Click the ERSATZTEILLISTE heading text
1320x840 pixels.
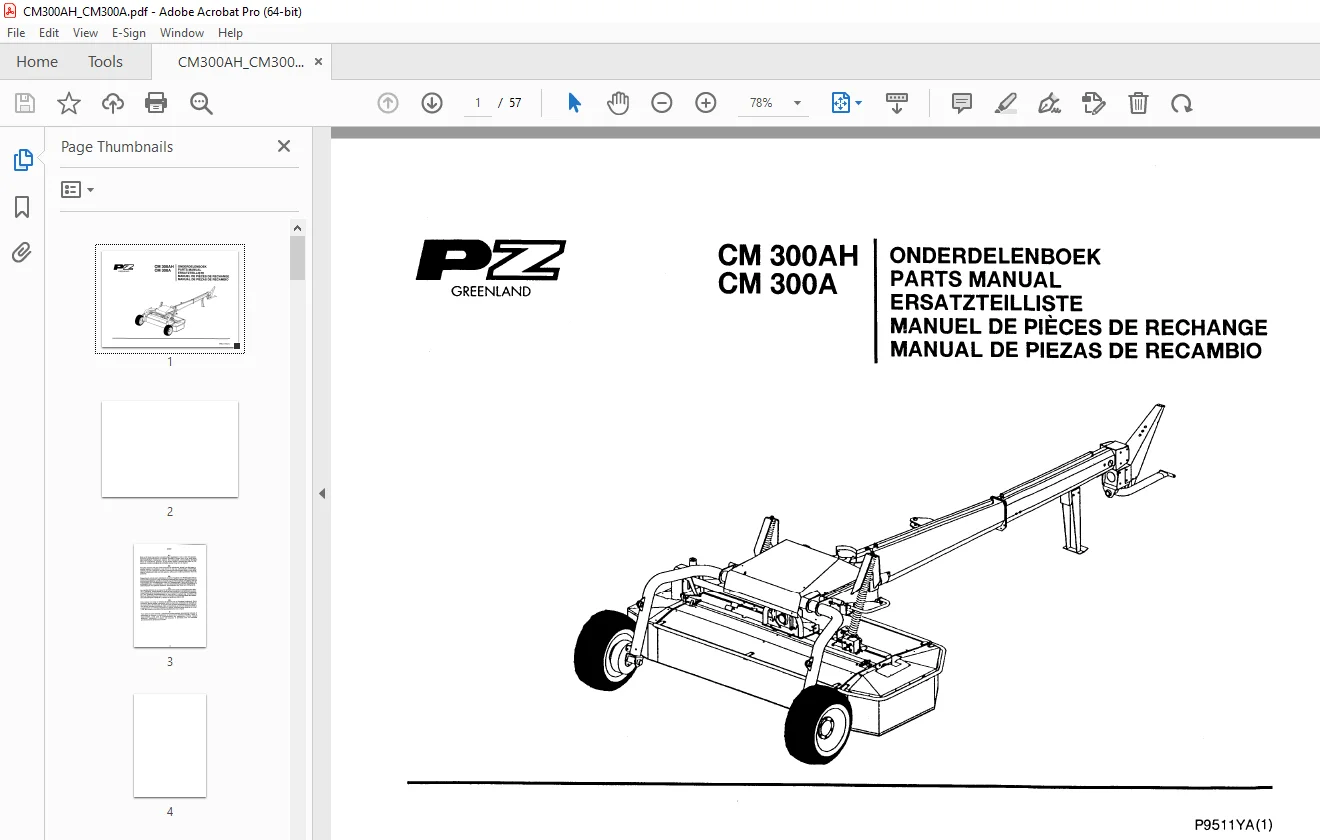click(986, 303)
